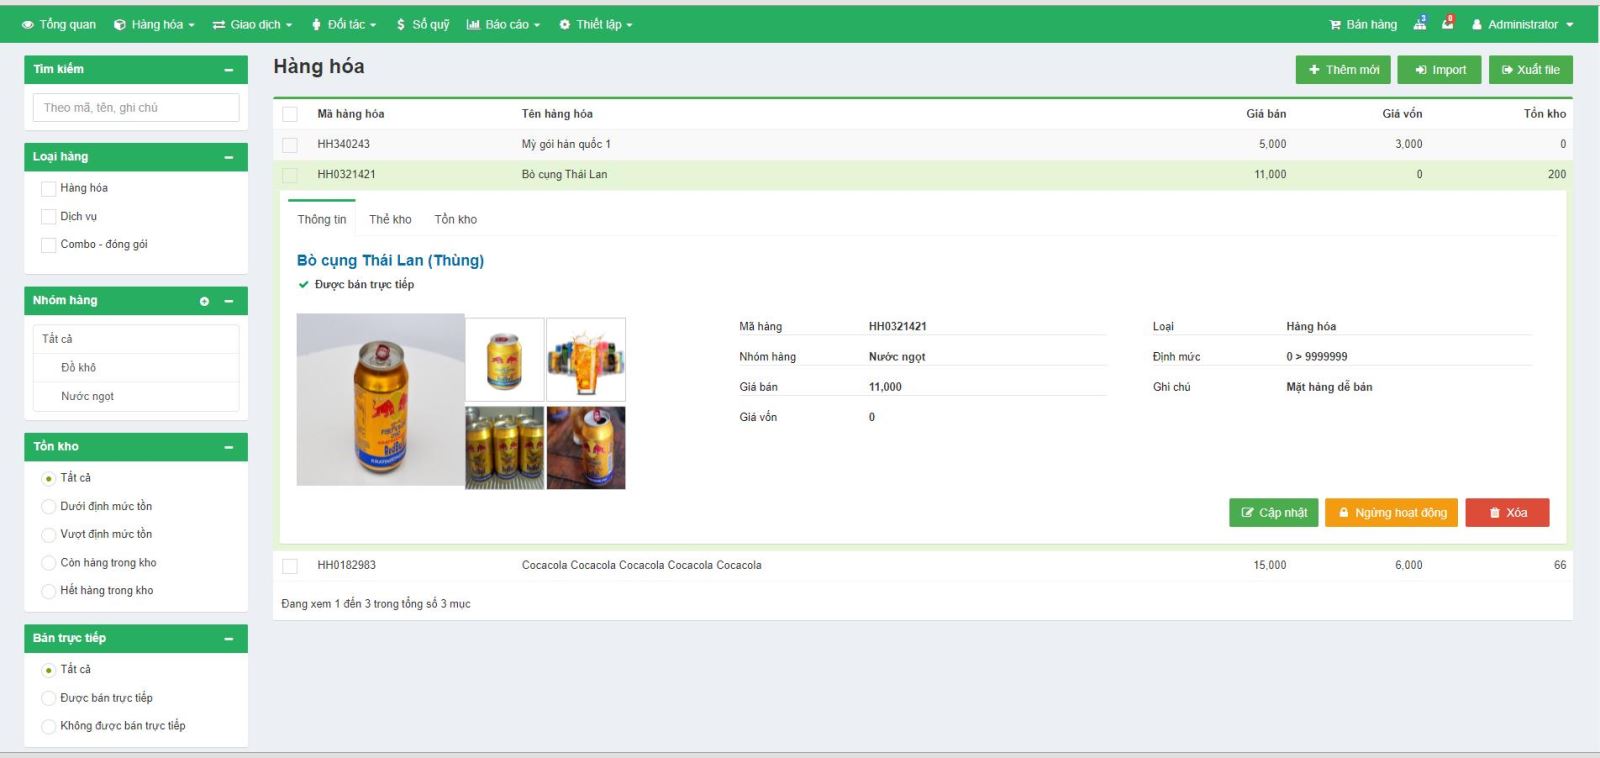
Task: Collapse the Bán trực tiếp filter panel
Action: pyautogui.click(x=229, y=639)
